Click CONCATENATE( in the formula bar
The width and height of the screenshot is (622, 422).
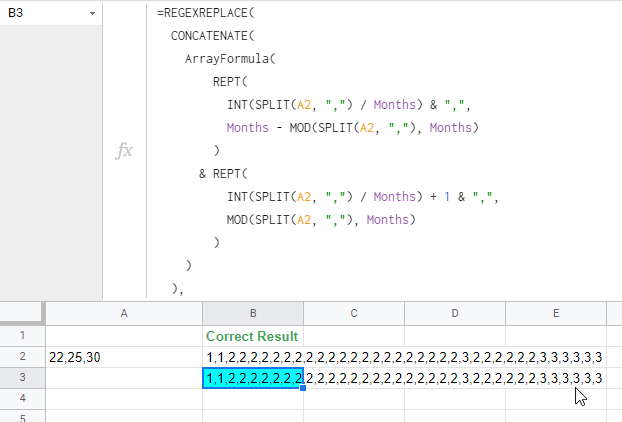click(x=213, y=36)
